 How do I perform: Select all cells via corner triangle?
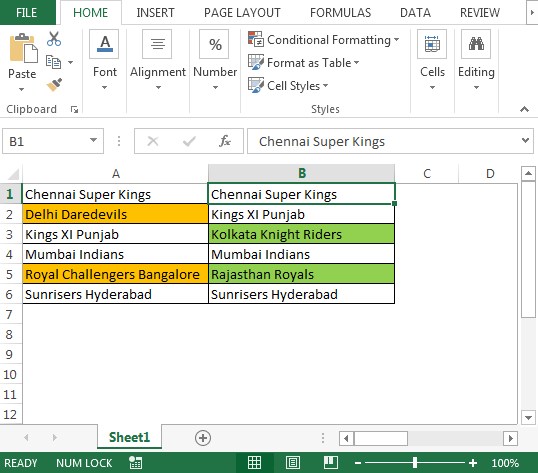click(13, 174)
